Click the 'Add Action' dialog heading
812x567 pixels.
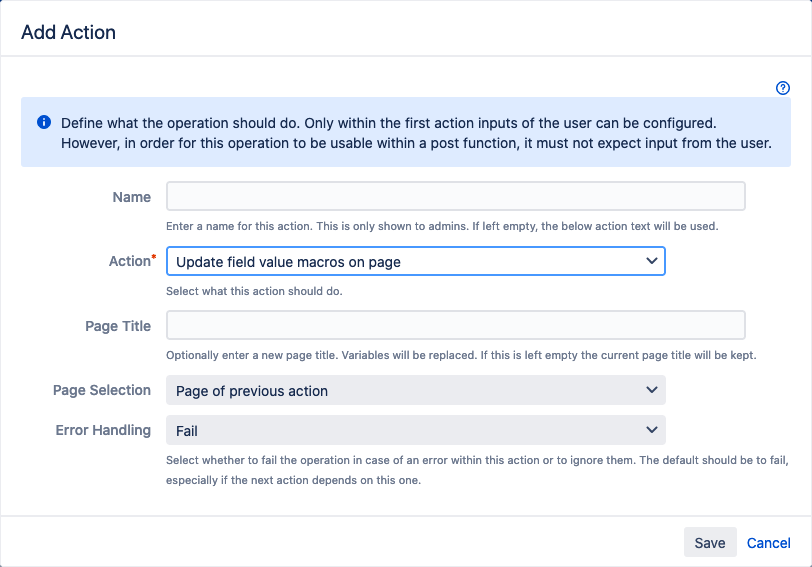pos(69,32)
